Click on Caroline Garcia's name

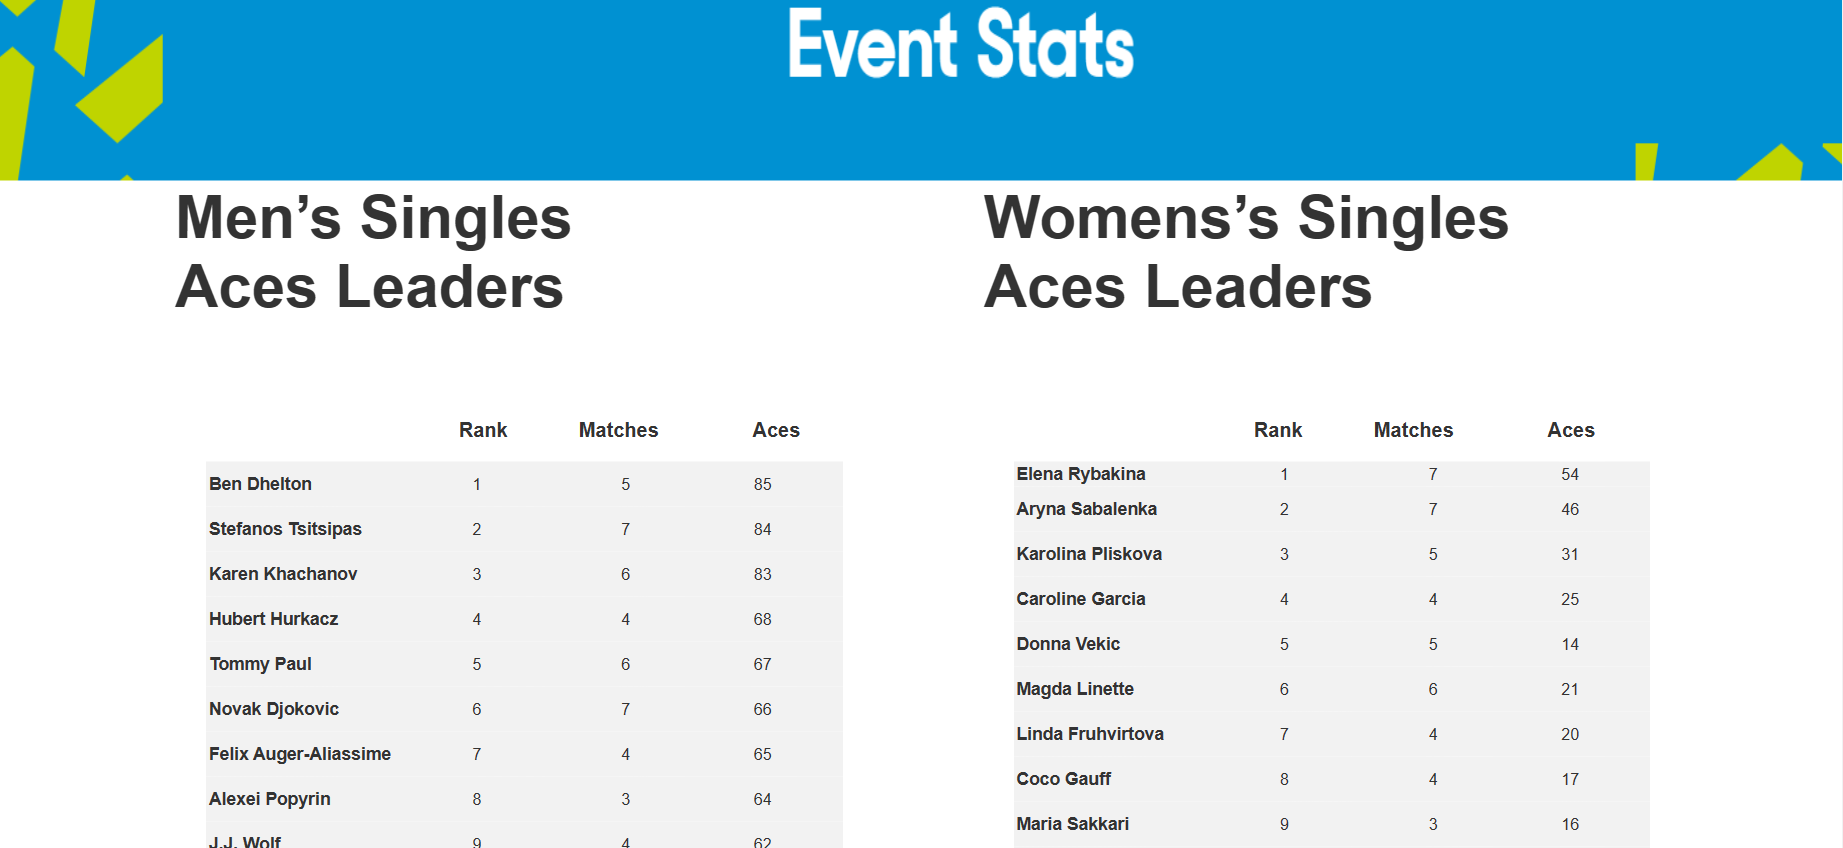click(x=1081, y=599)
